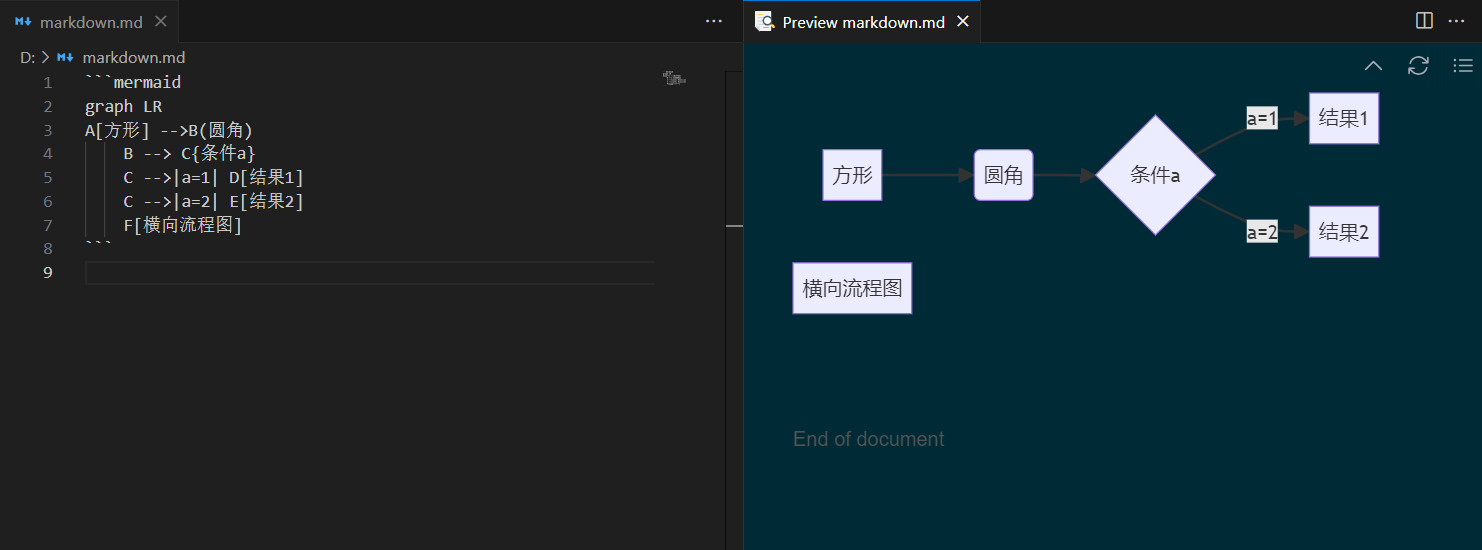The image size is (1482, 550).
Task: Click the refresh preview icon
Action: point(1418,66)
